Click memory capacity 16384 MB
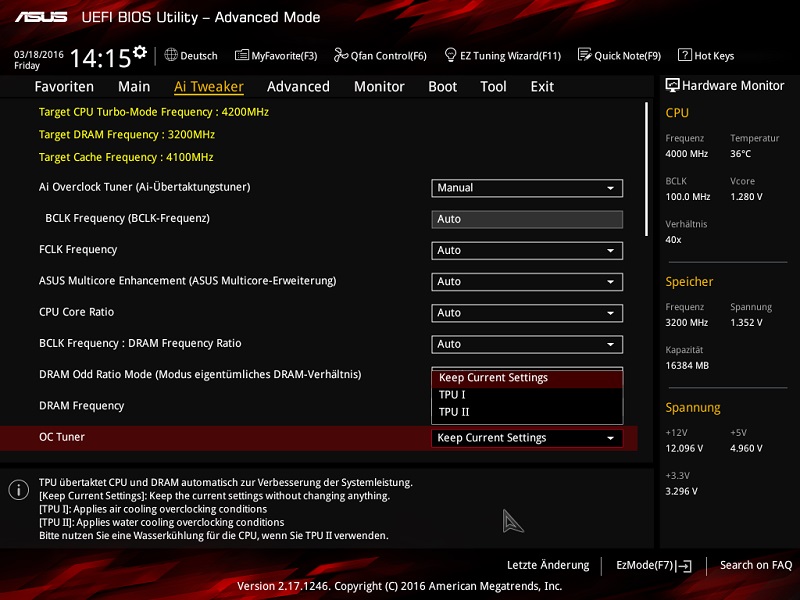The width and height of the screenshot is (800, 600). pyautogui.click(x=687, y=366)
